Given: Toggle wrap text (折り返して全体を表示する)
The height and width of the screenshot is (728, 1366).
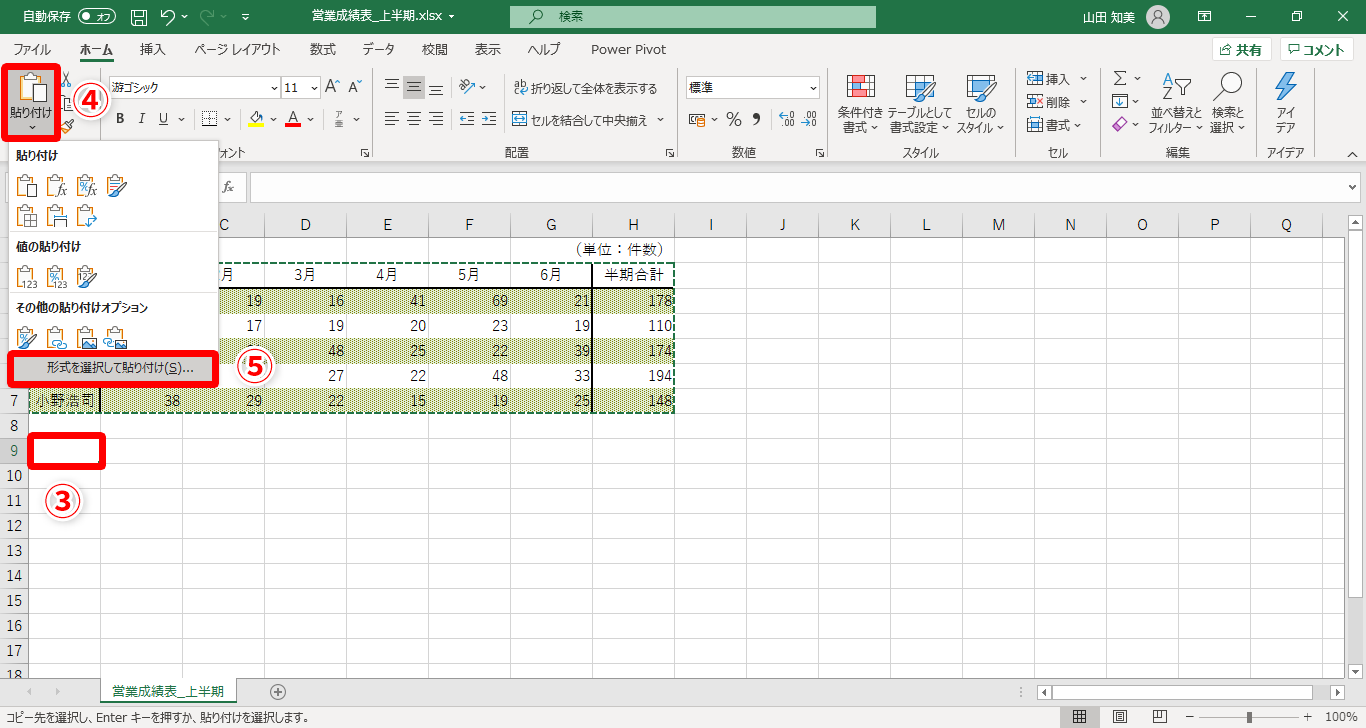Looking at the screenshot, I should [x=585, y=88].
